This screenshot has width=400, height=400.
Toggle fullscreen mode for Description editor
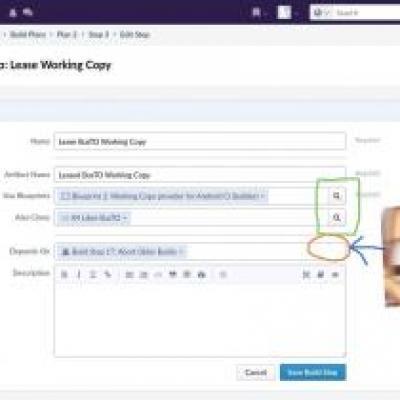coord(306,275)
